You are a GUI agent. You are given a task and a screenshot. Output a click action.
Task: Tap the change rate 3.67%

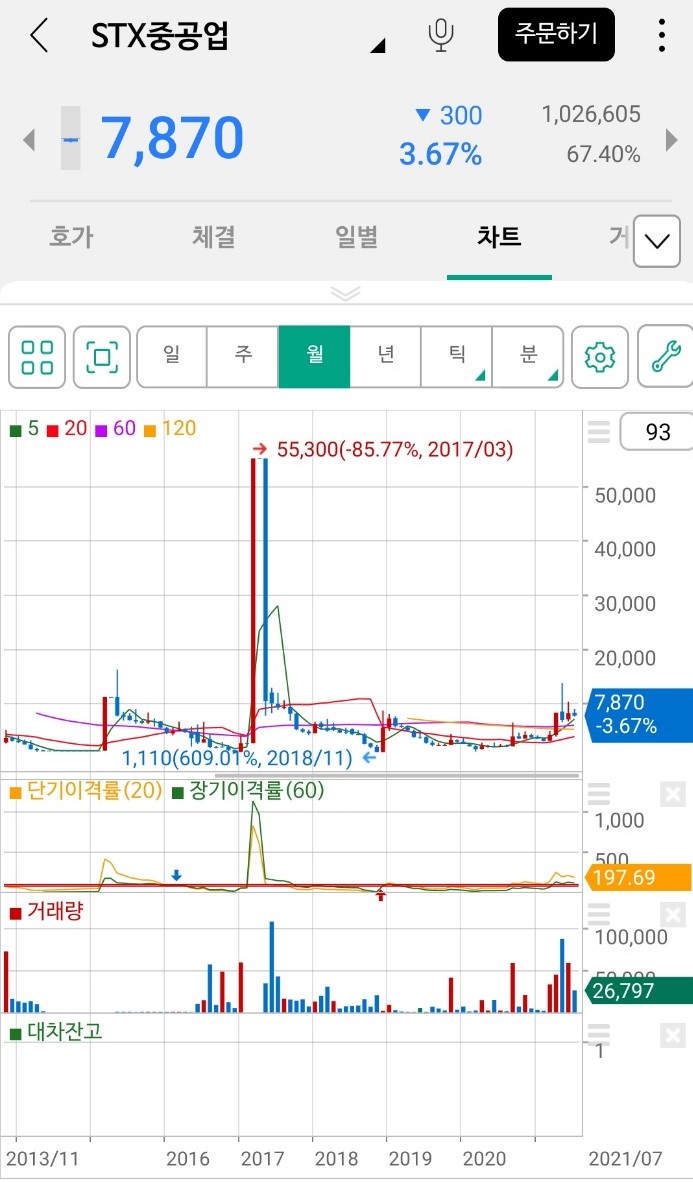point(440,155)
